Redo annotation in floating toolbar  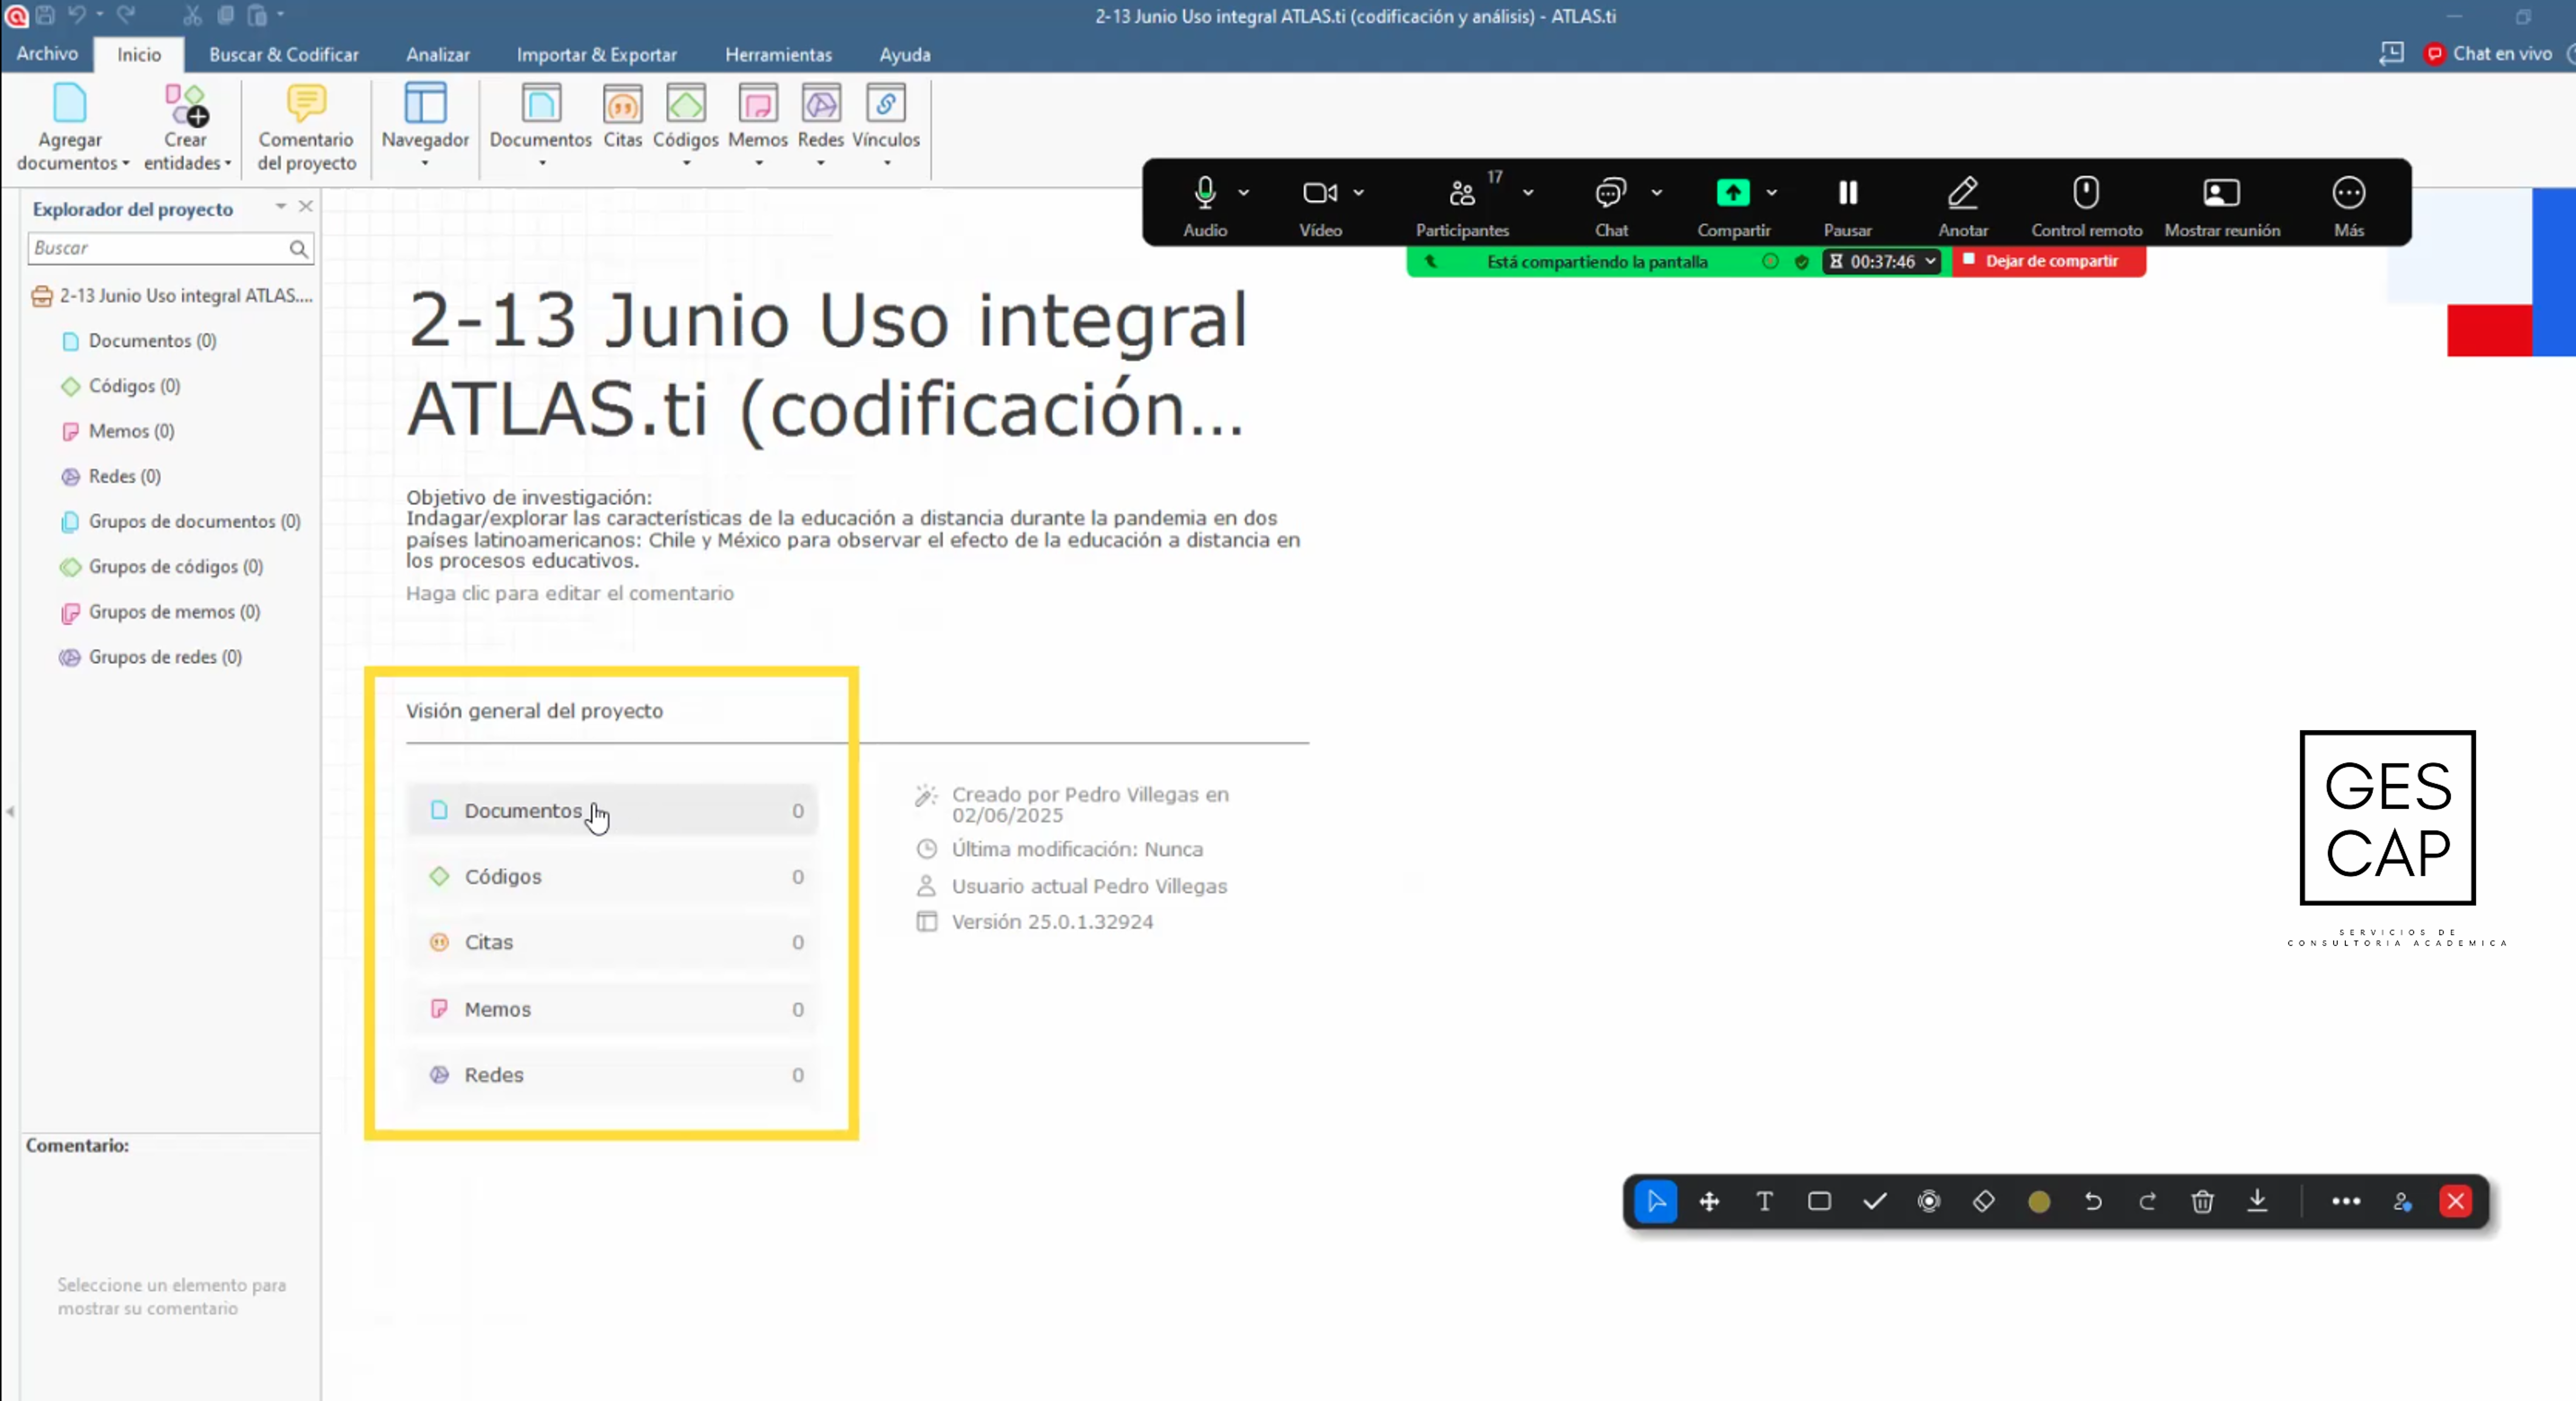(x=2147, y=1201)
